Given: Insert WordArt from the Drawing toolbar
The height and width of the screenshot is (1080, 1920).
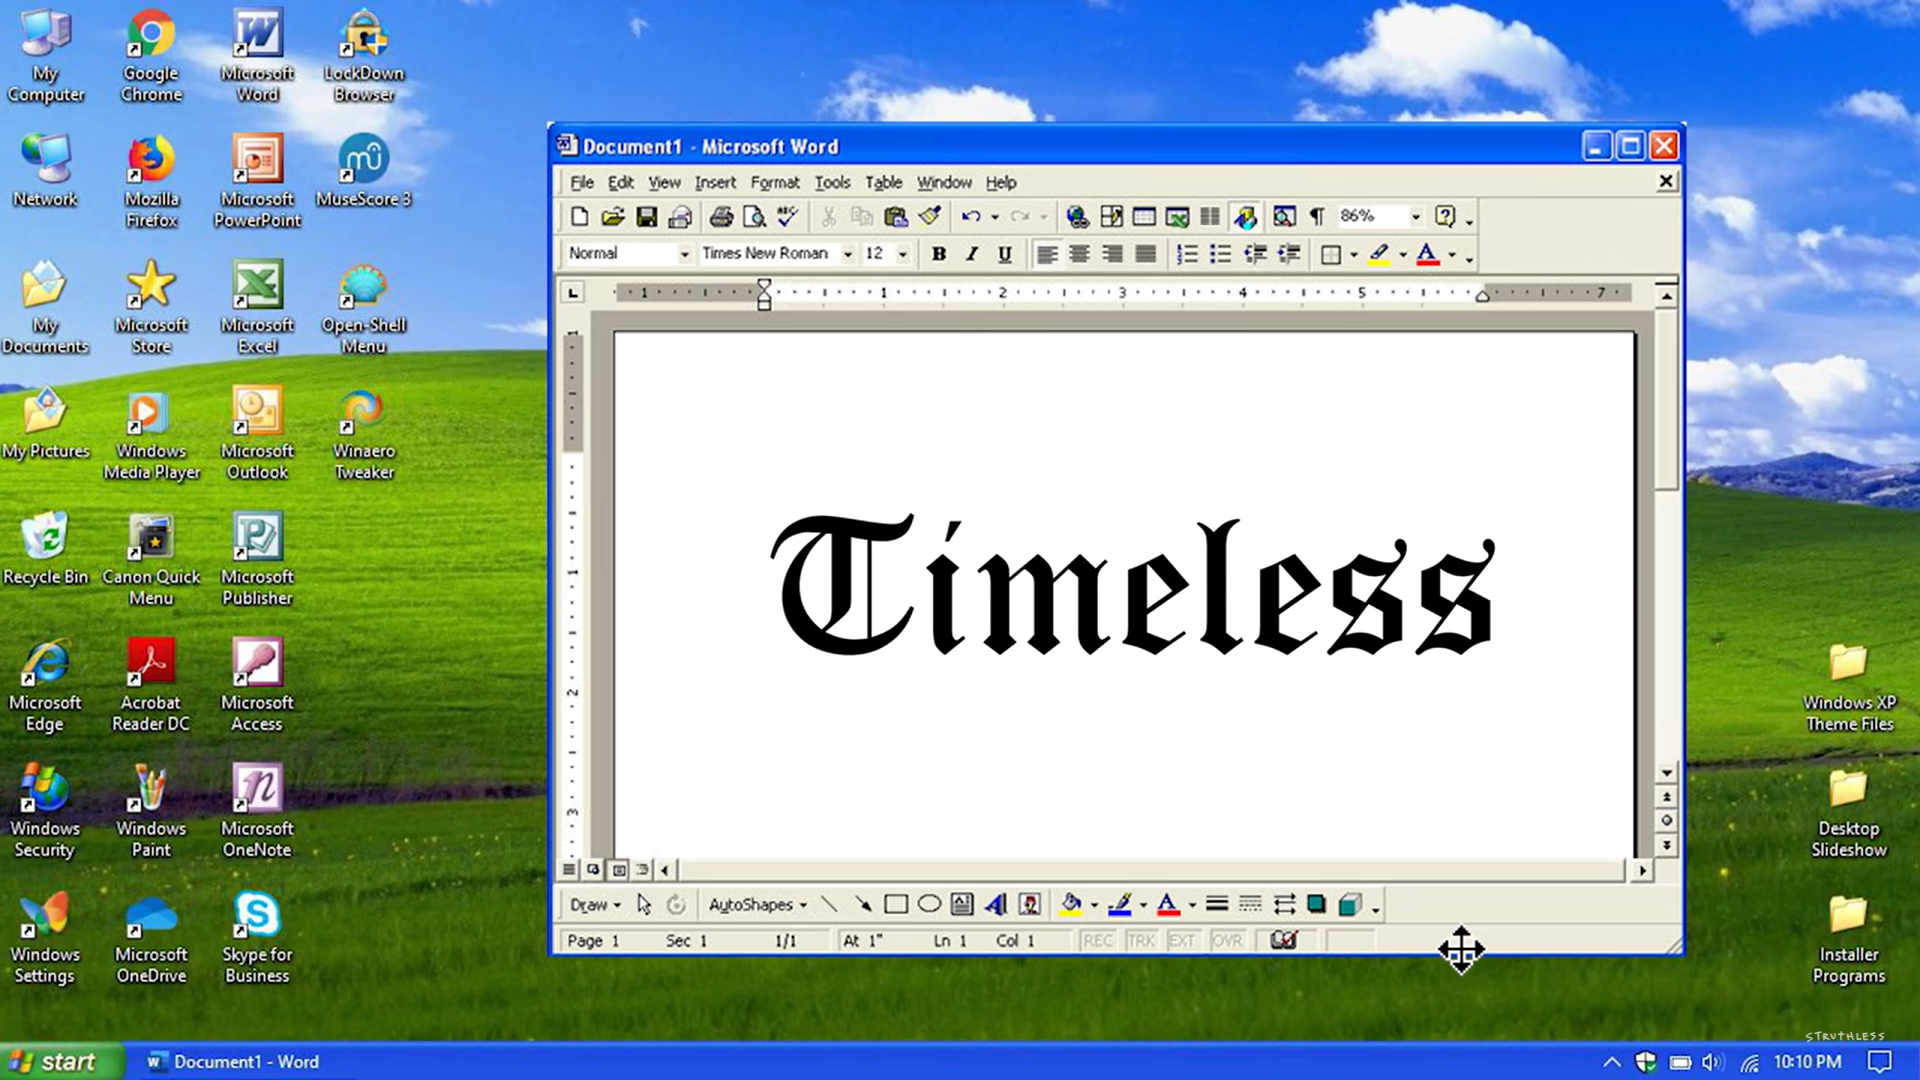Looking at the screenshot, I should coord(995,905).
